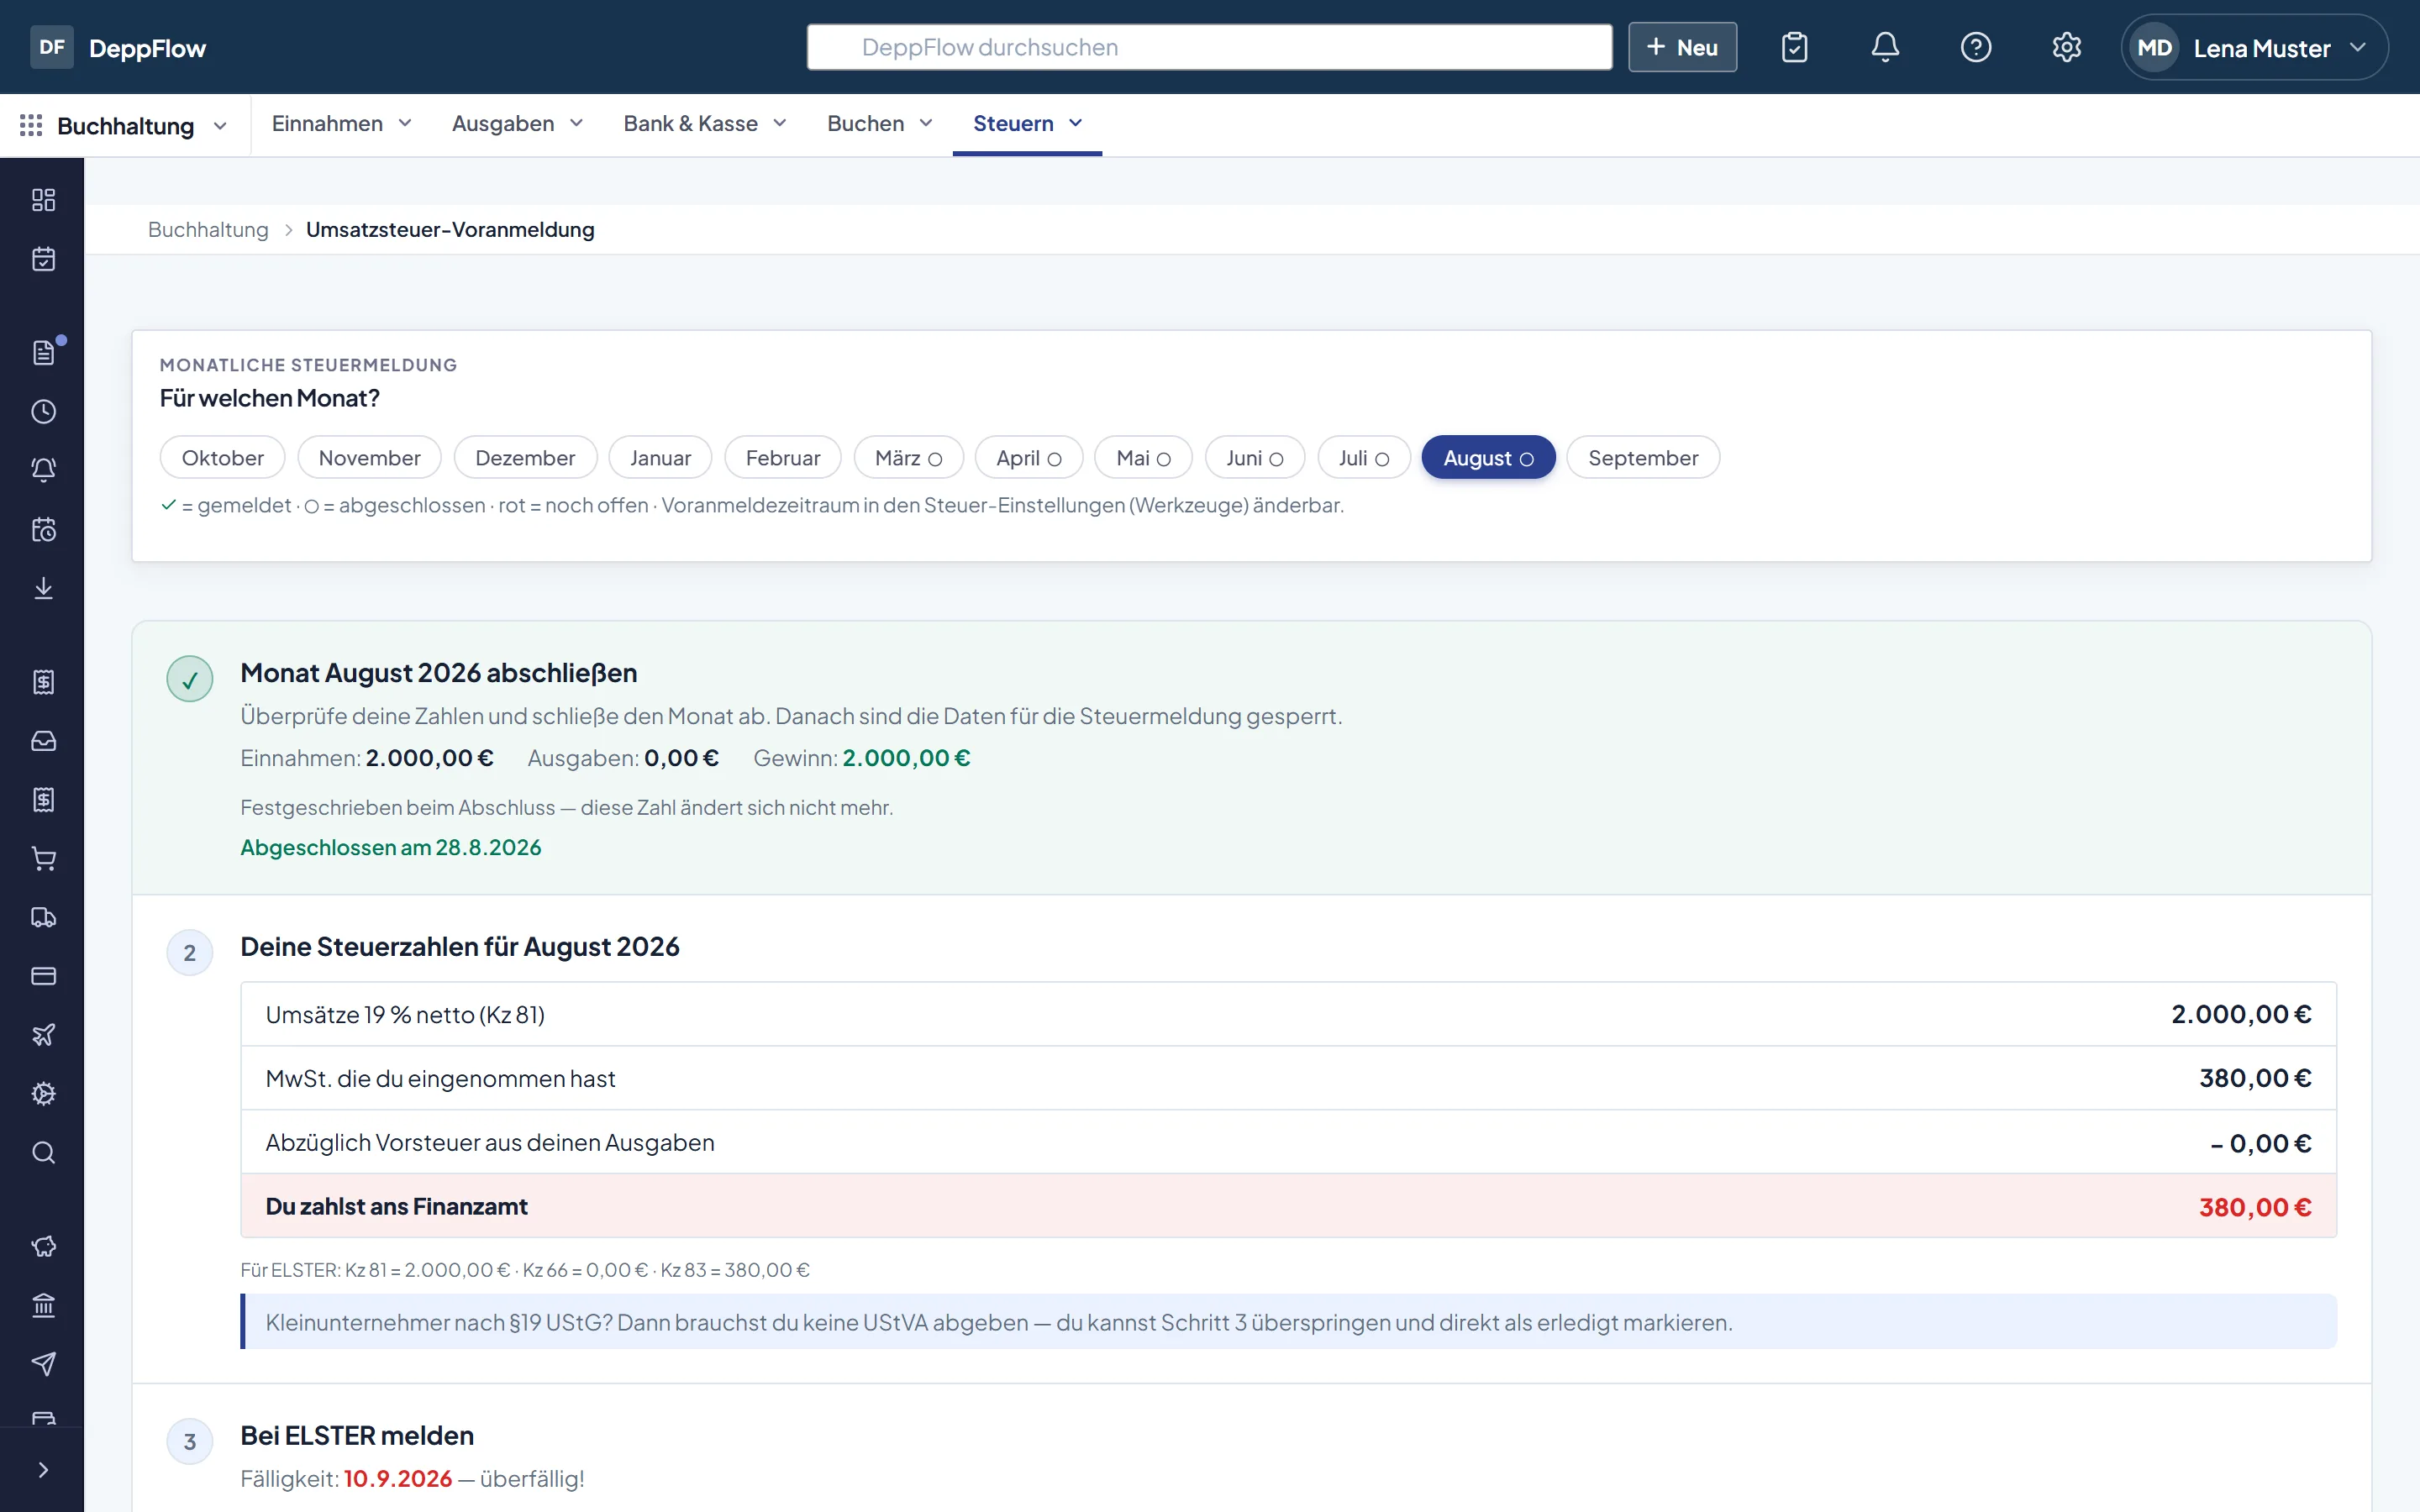Click the app grid icon beside Buchhaltung

click(31, 125)
